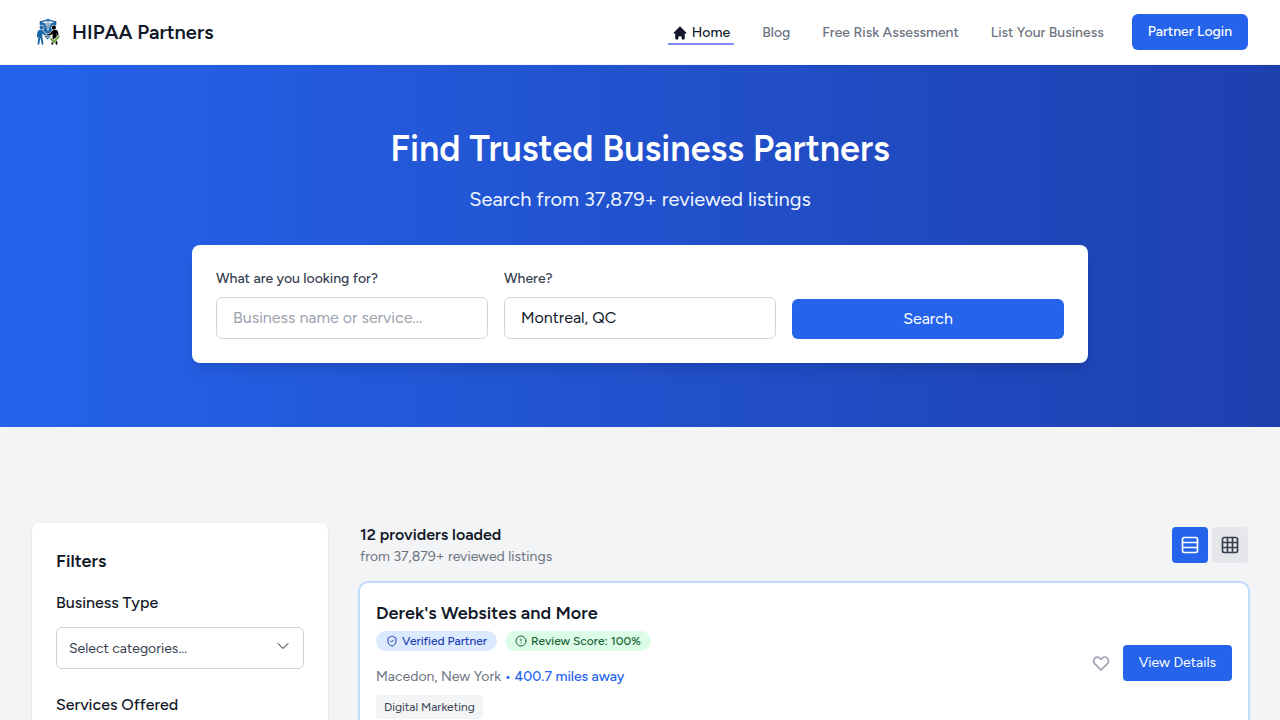The height and width of the screenshot is (720, 1280).
Task: Open the Blog page
Action: (776, 32)
